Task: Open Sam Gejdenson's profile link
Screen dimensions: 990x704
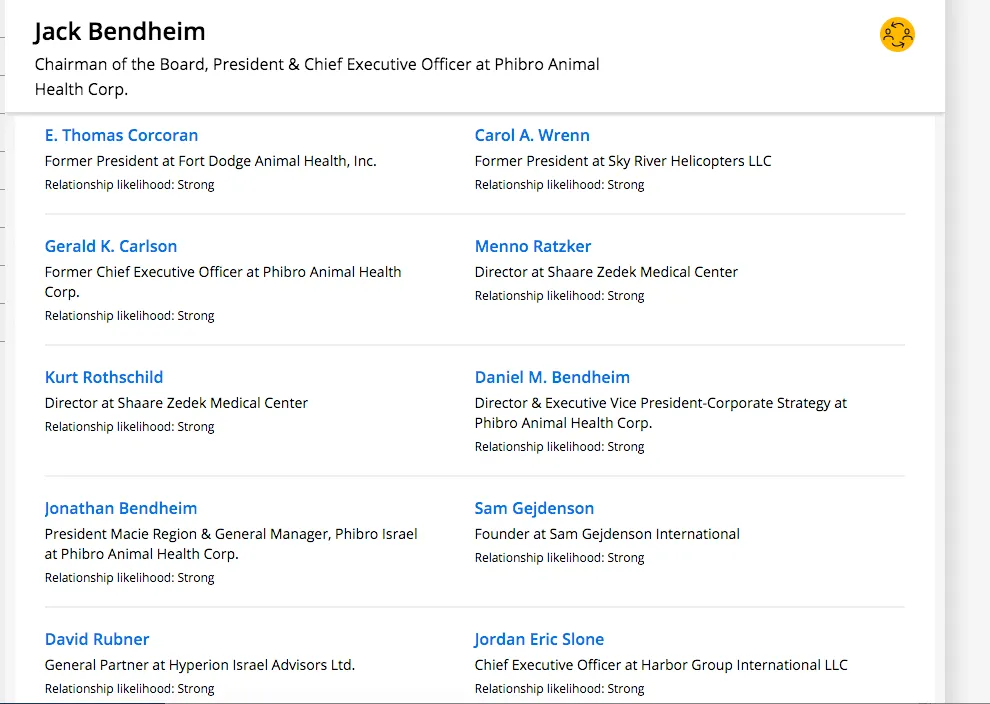Action: (534, 508)
